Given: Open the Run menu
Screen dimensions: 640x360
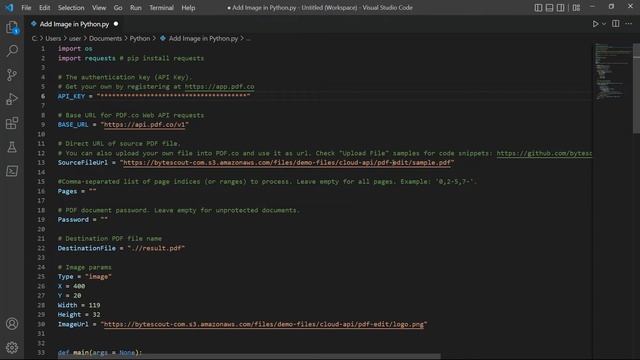Looking at the screenshot, I should (x=136, y=8).
